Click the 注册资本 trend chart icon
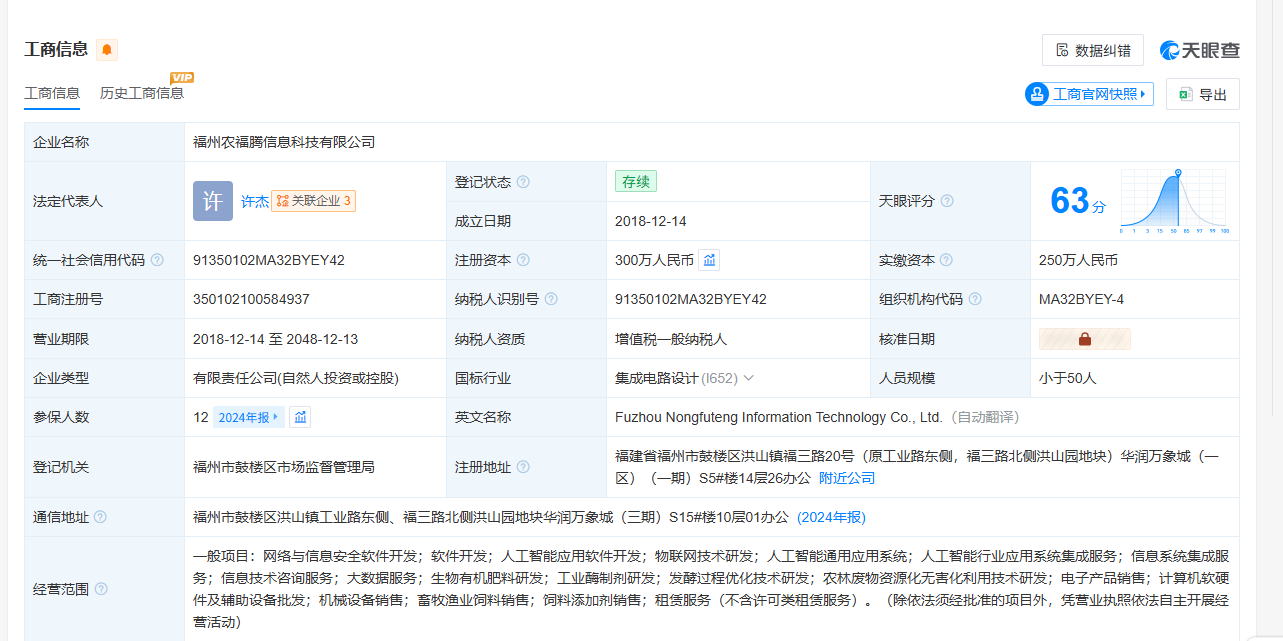This screenshot has height=641, width=1283. pyautogui.click(x=709, y=260)
